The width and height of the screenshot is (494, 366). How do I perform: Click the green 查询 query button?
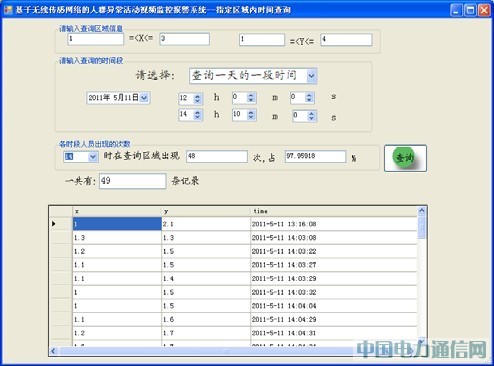pos(405,158)
